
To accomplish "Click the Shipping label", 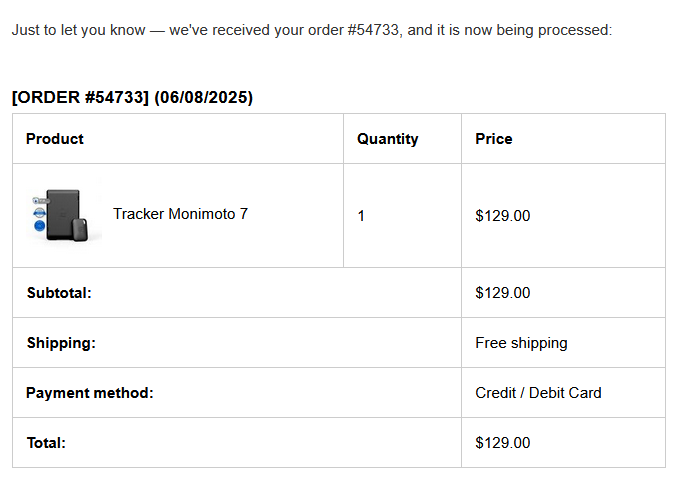I will point(61,343).
